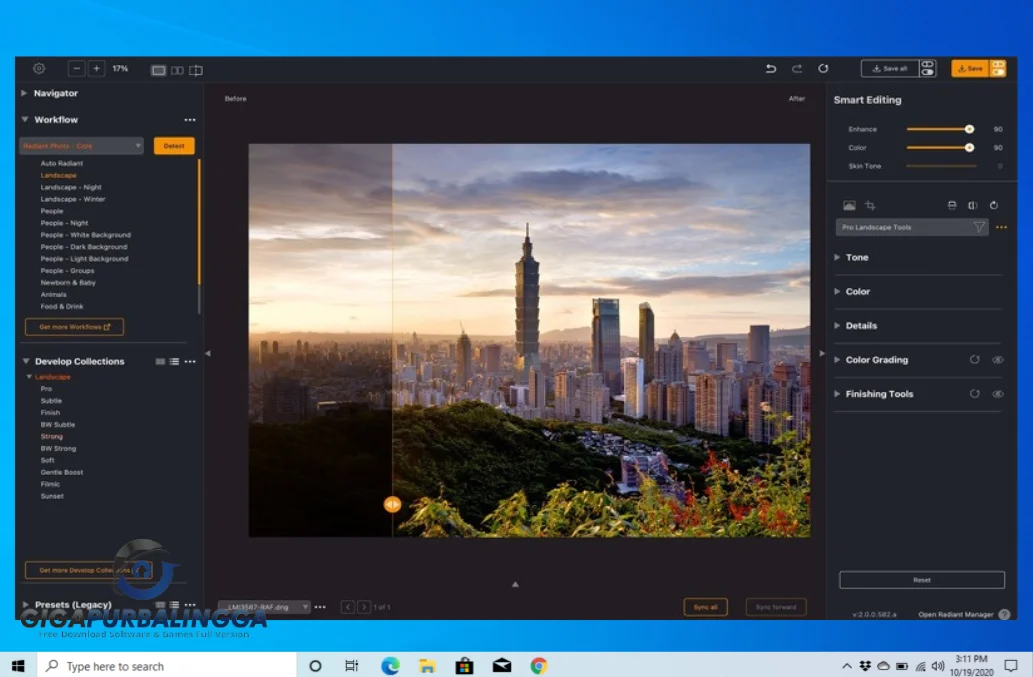The image size is (1033, 677).
Task: Click the Color slider handle
Action: 969,148
